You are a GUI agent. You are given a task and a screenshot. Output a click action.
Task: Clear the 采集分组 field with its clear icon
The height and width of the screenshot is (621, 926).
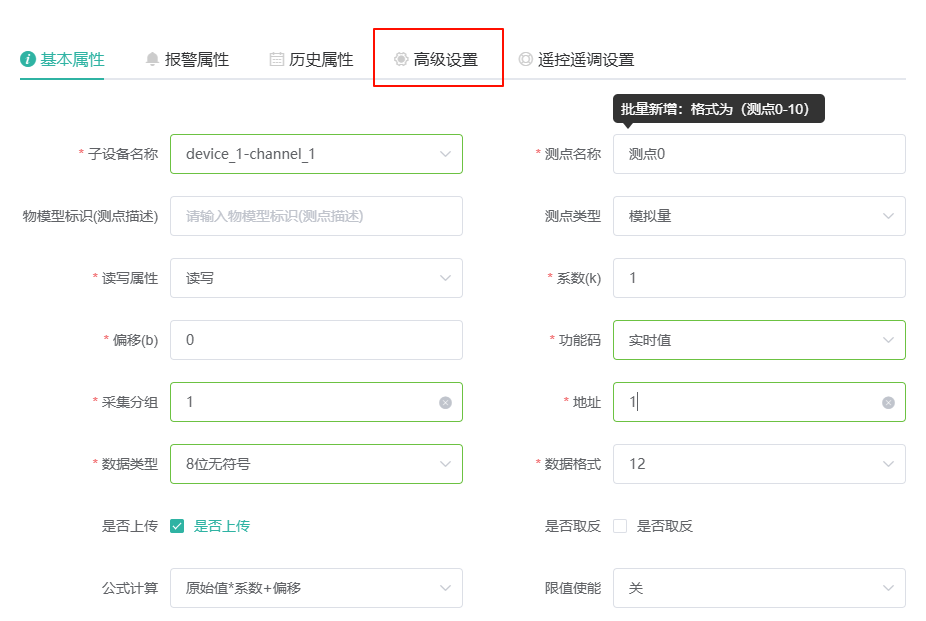tap(445, 402)
